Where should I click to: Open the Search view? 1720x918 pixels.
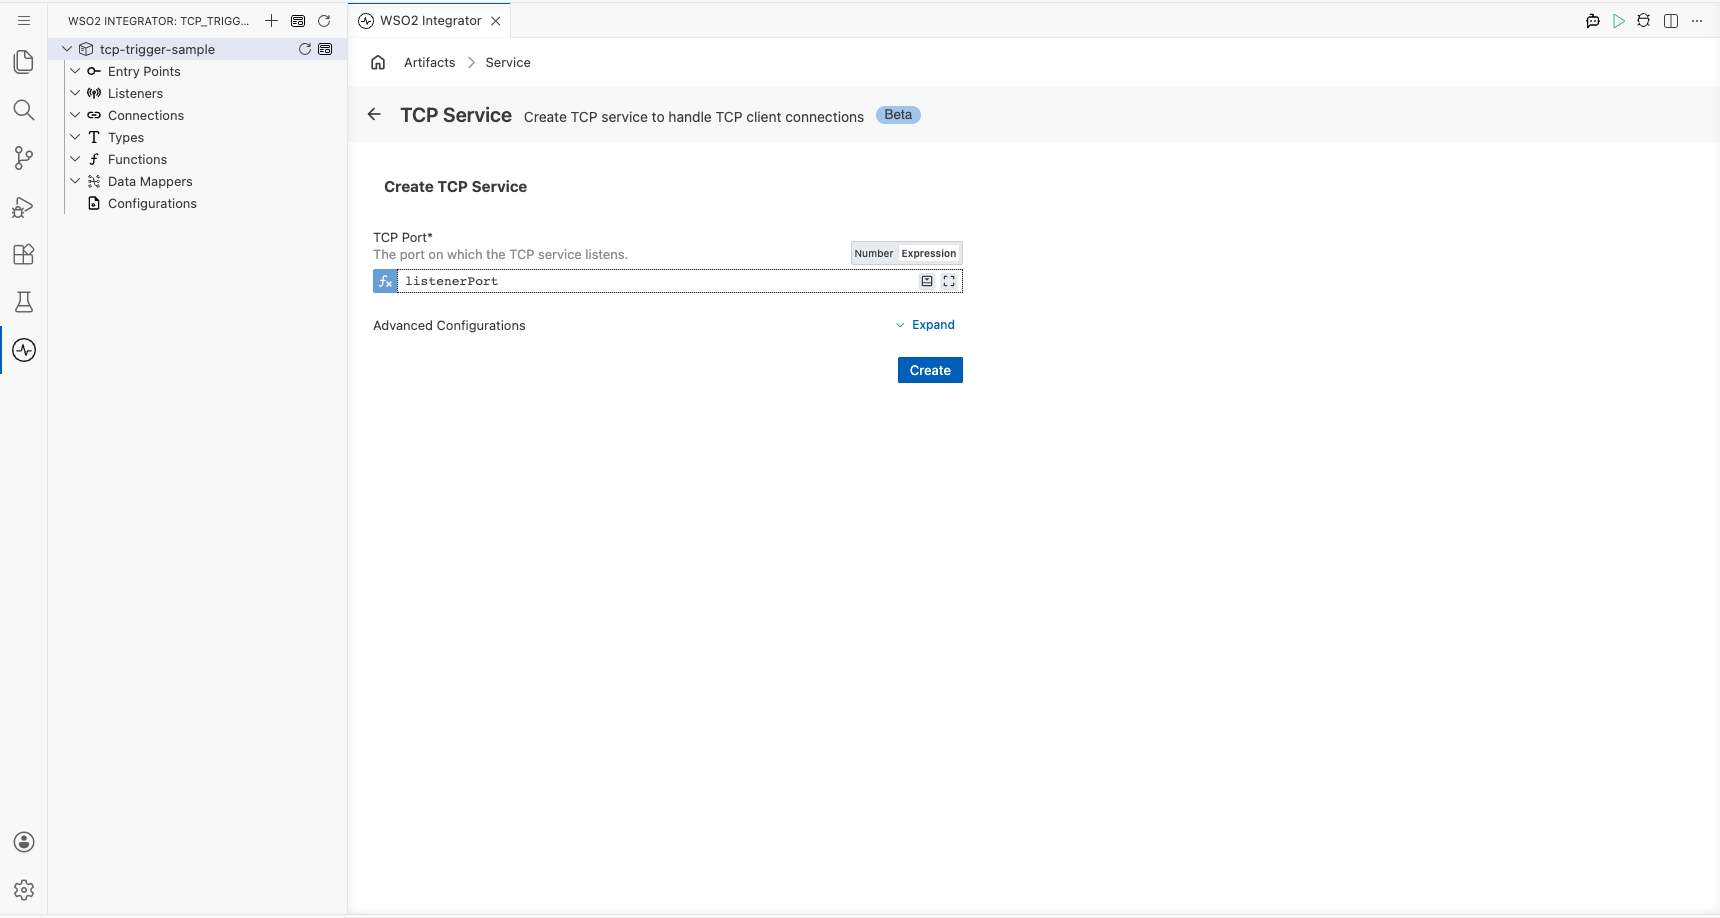24,110
